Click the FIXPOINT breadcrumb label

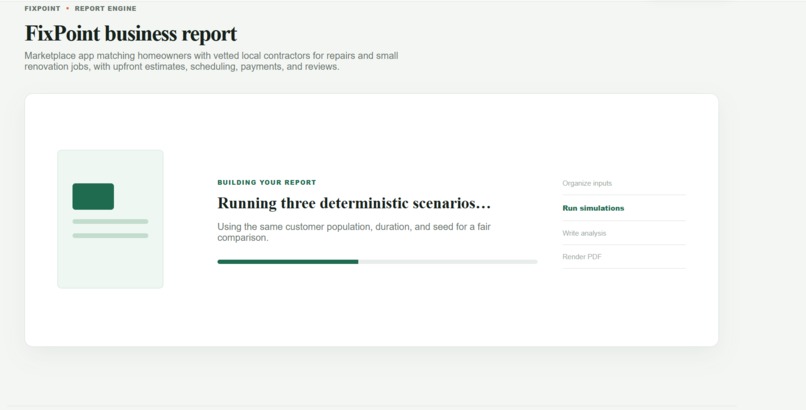(x=42, y=9)
